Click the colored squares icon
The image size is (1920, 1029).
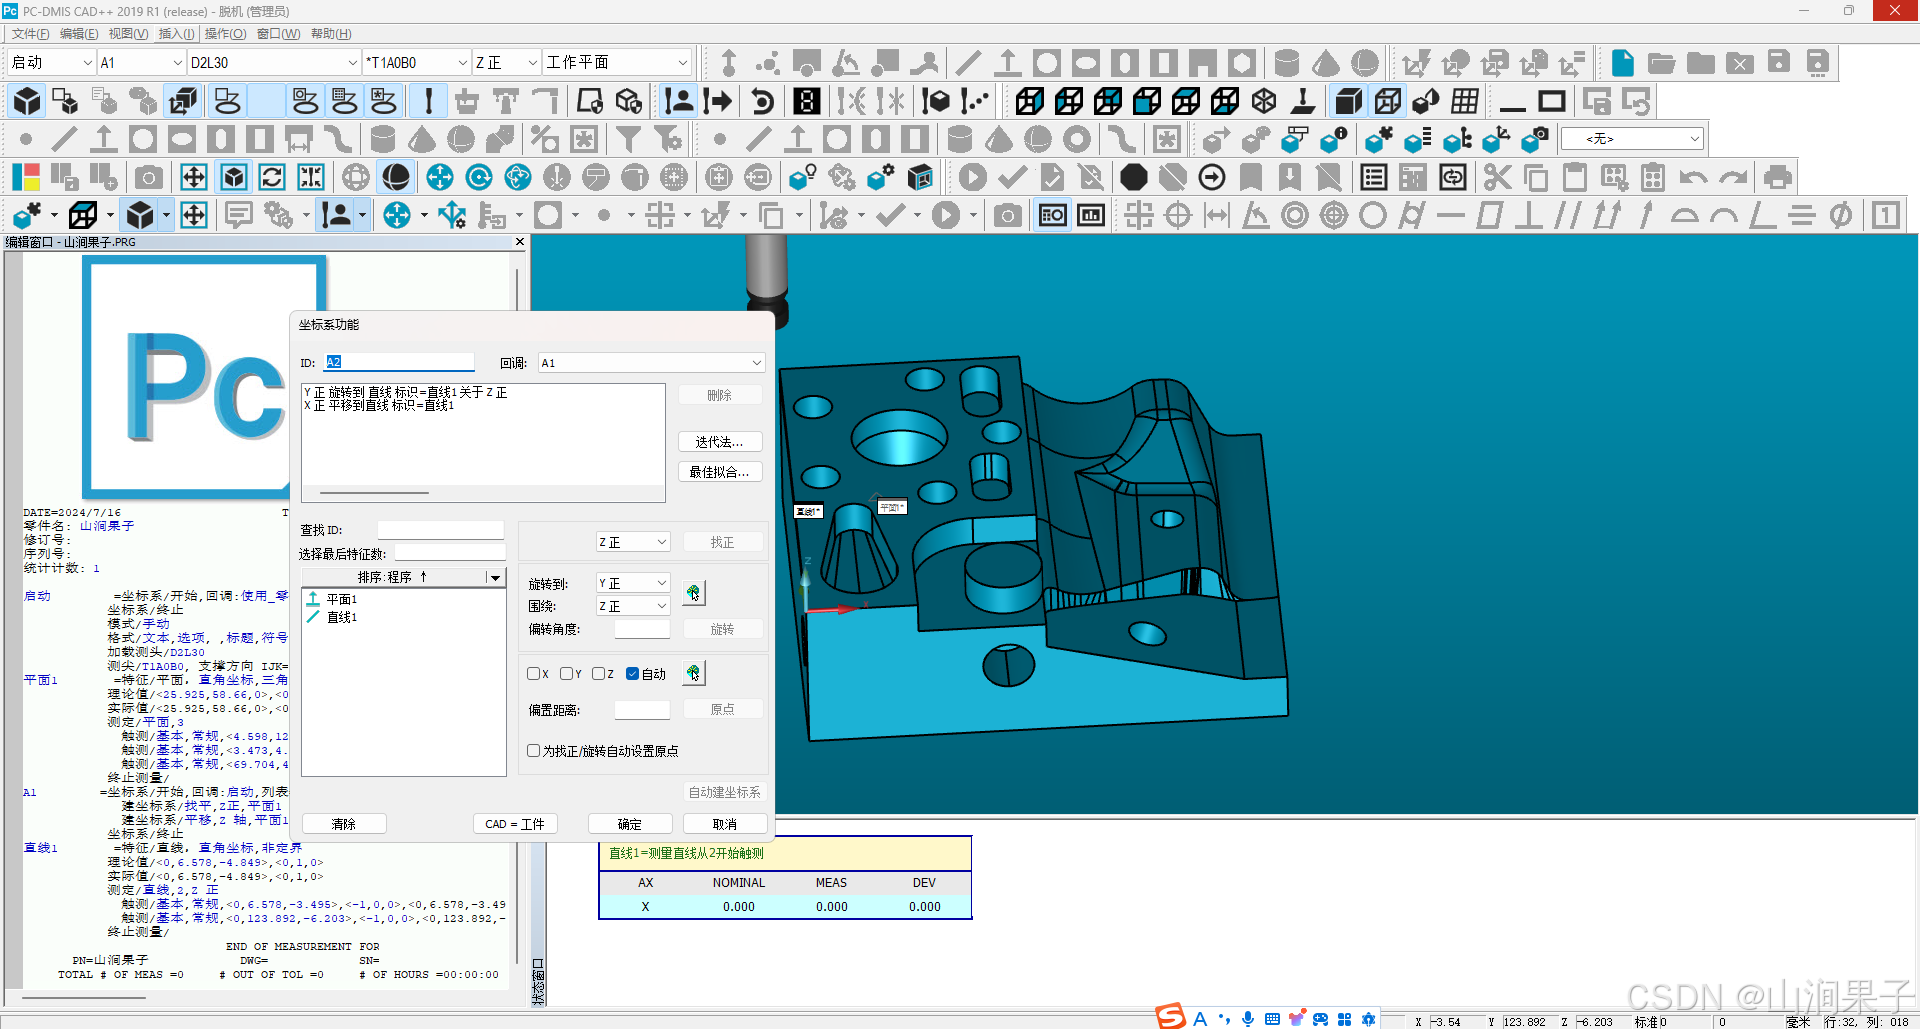[x=26, y=178]
